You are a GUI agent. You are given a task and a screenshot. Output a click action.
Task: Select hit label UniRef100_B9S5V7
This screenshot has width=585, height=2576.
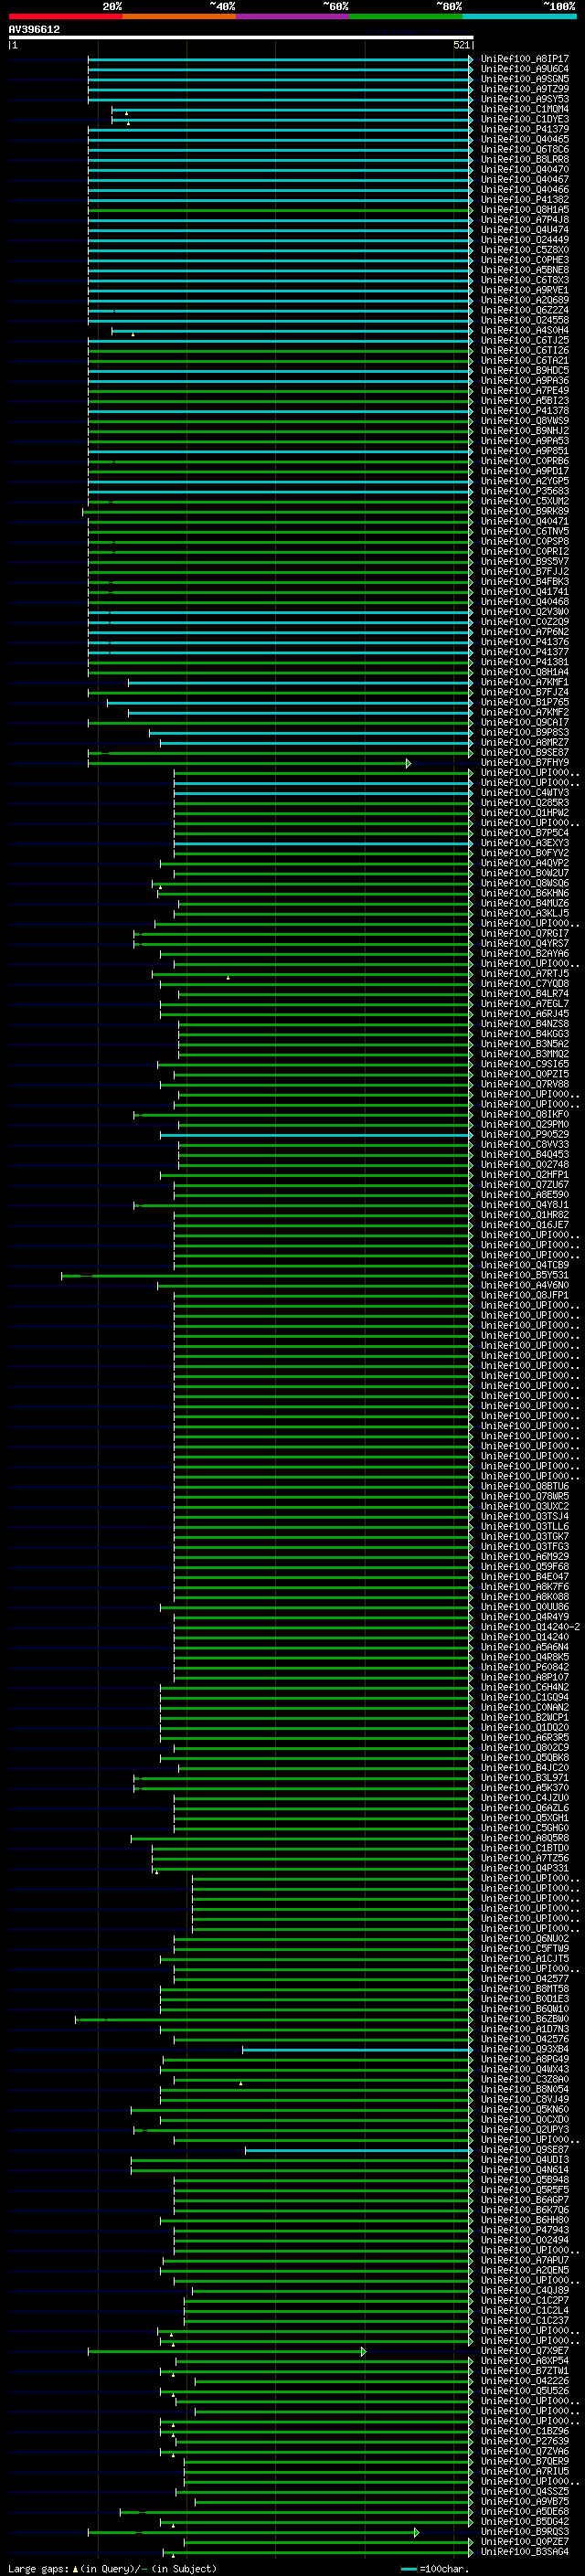(x=525, y=562)
